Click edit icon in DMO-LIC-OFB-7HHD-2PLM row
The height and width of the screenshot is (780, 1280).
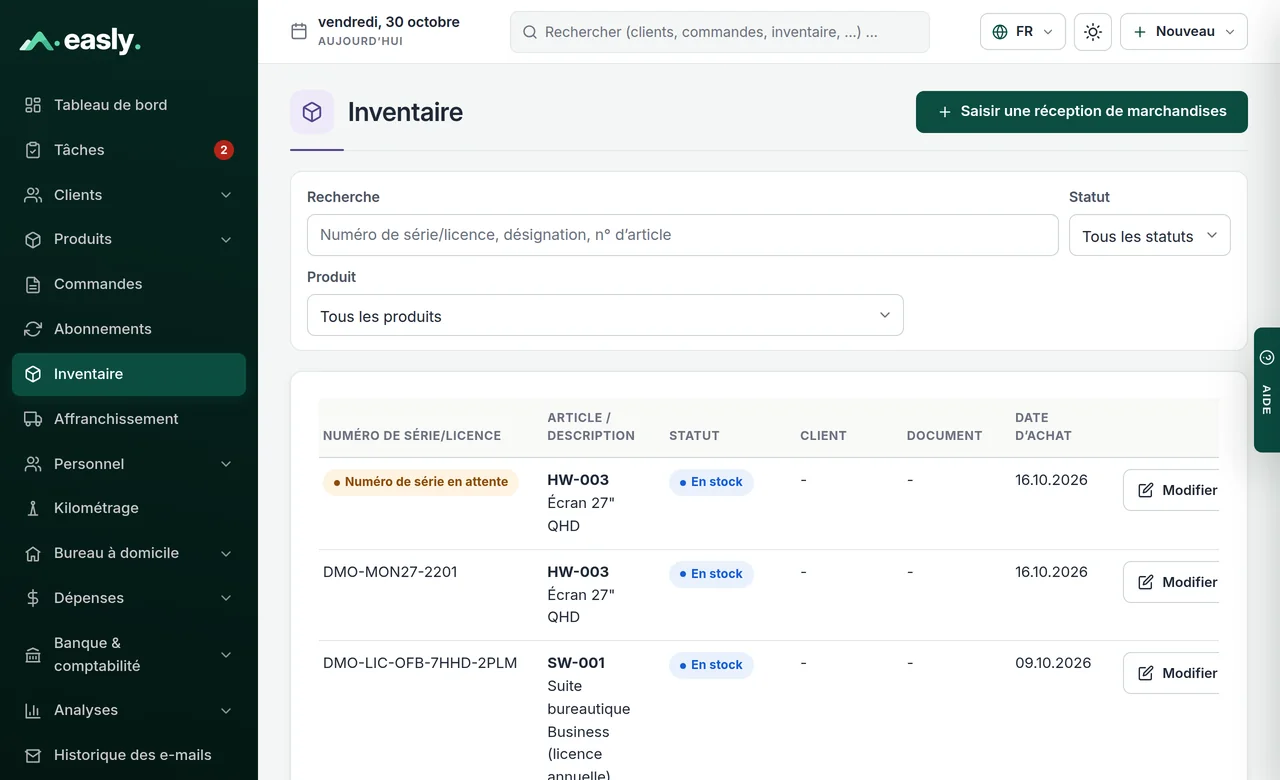pos(1146,673)
